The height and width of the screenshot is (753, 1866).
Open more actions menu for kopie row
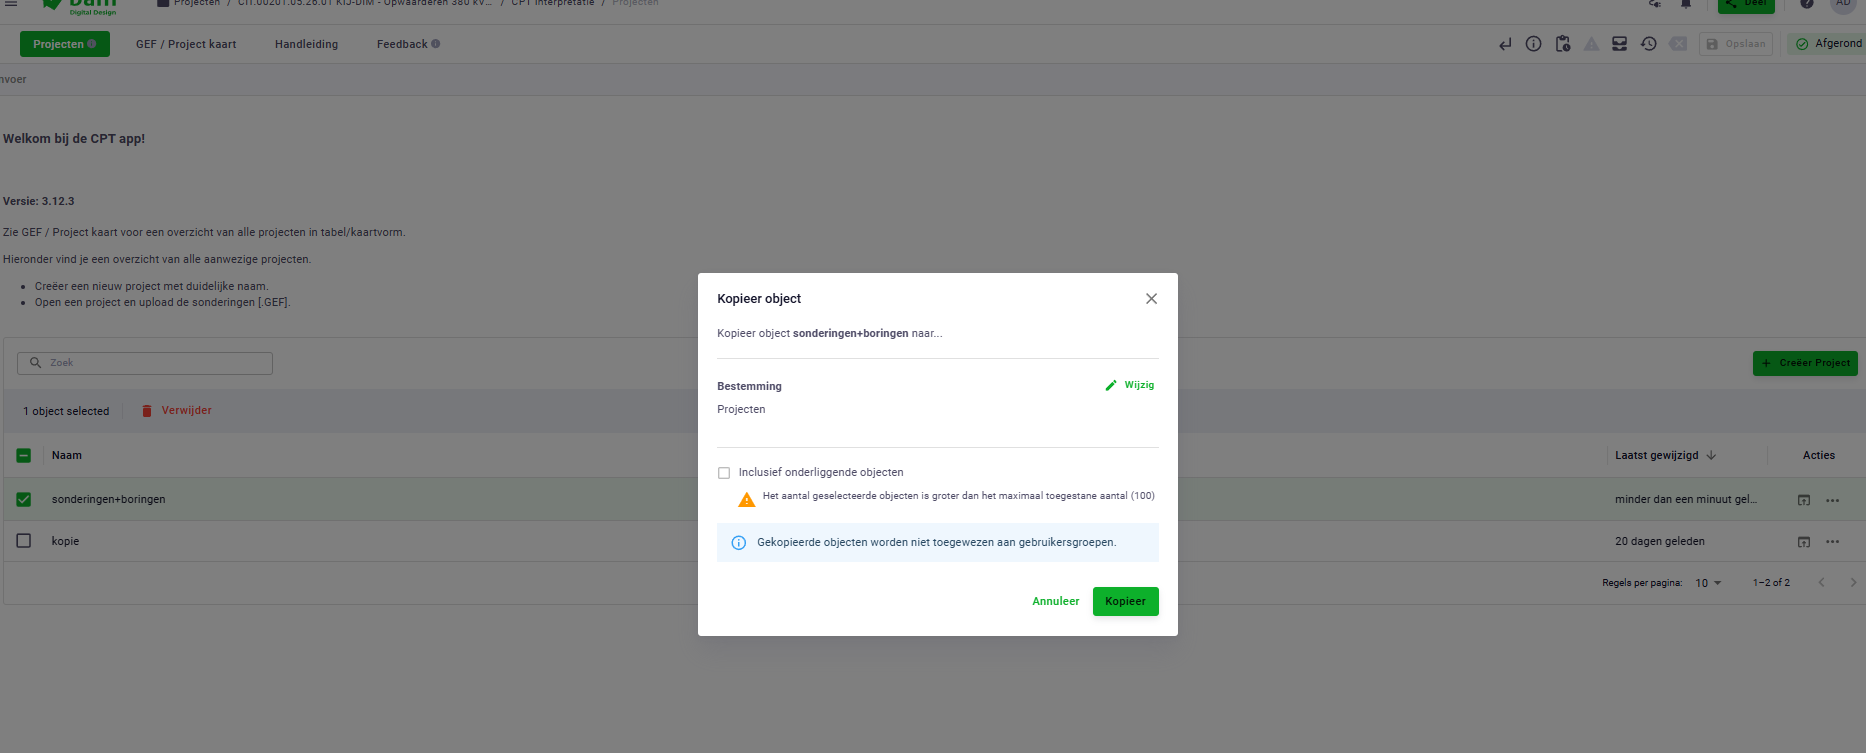(x=1832, y=542)
